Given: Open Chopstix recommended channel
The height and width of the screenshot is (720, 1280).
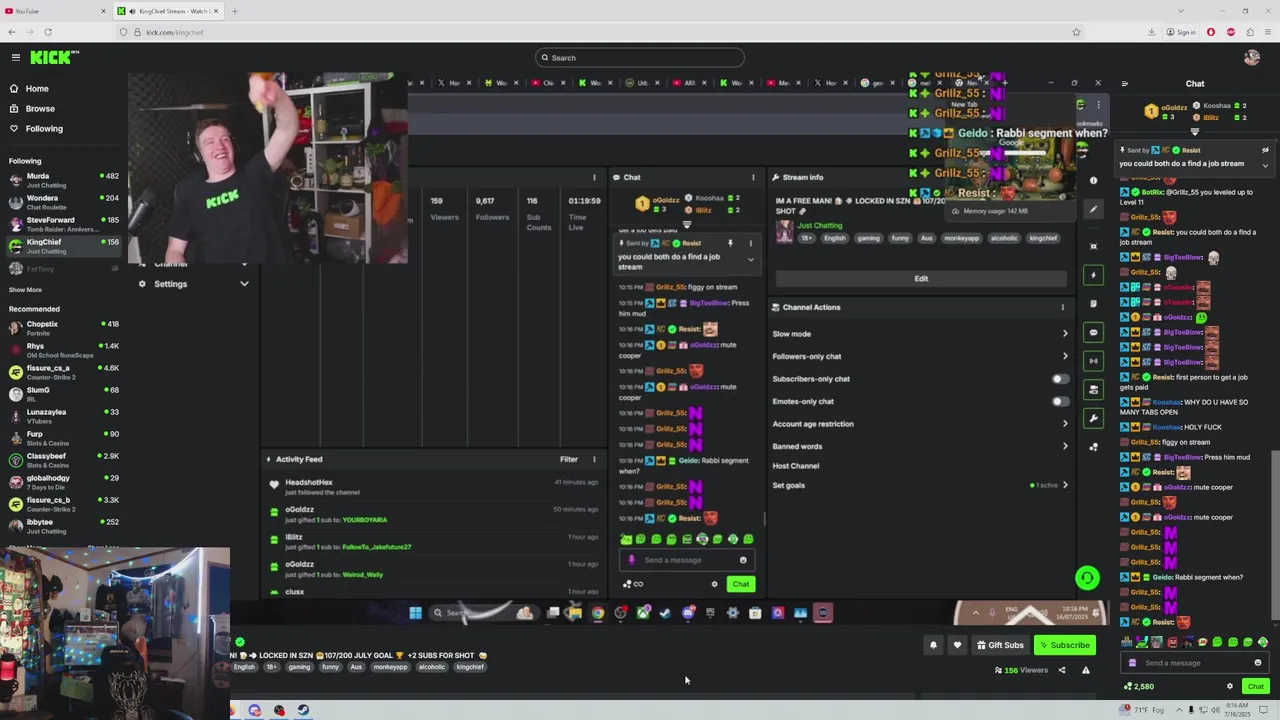Looking at the screenshot, I should pos(64,328).
